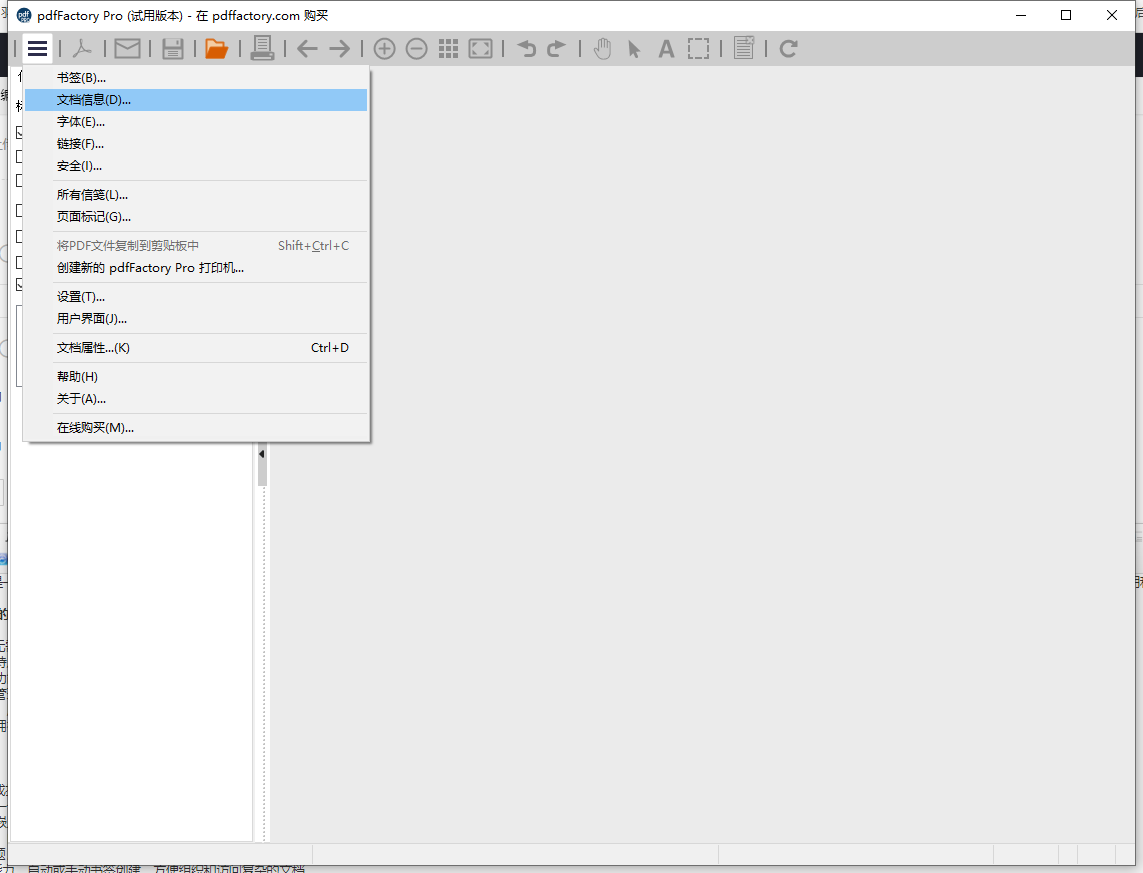
Task: Show page thumbnails grid view
Action: [448, 48]
